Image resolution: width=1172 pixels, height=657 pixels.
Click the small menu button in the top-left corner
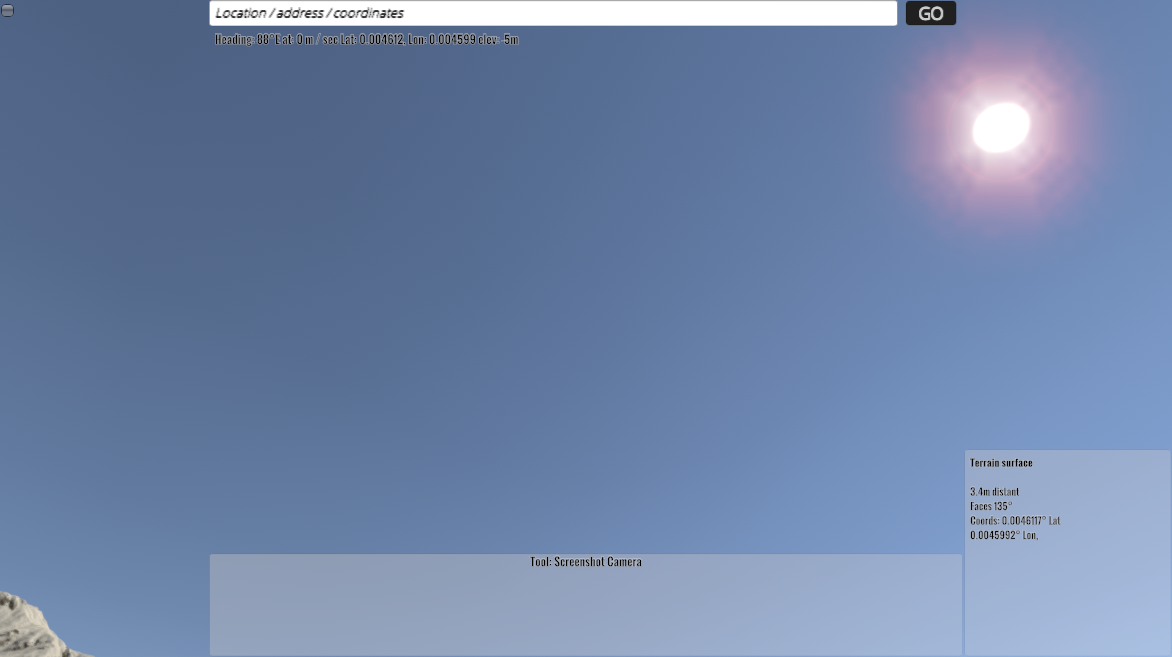tap(7, 10)
